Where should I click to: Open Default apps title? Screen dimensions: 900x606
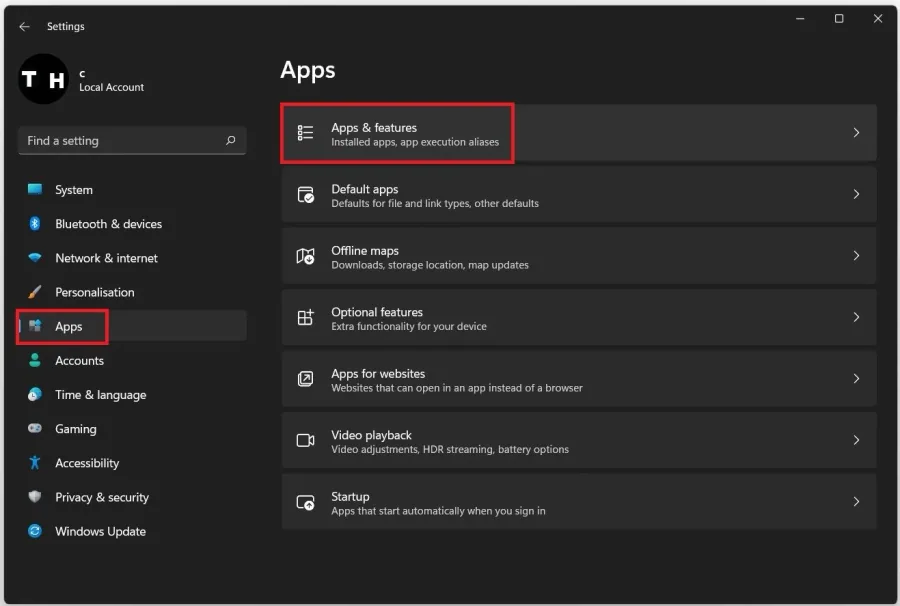click(x=364, y=189)
